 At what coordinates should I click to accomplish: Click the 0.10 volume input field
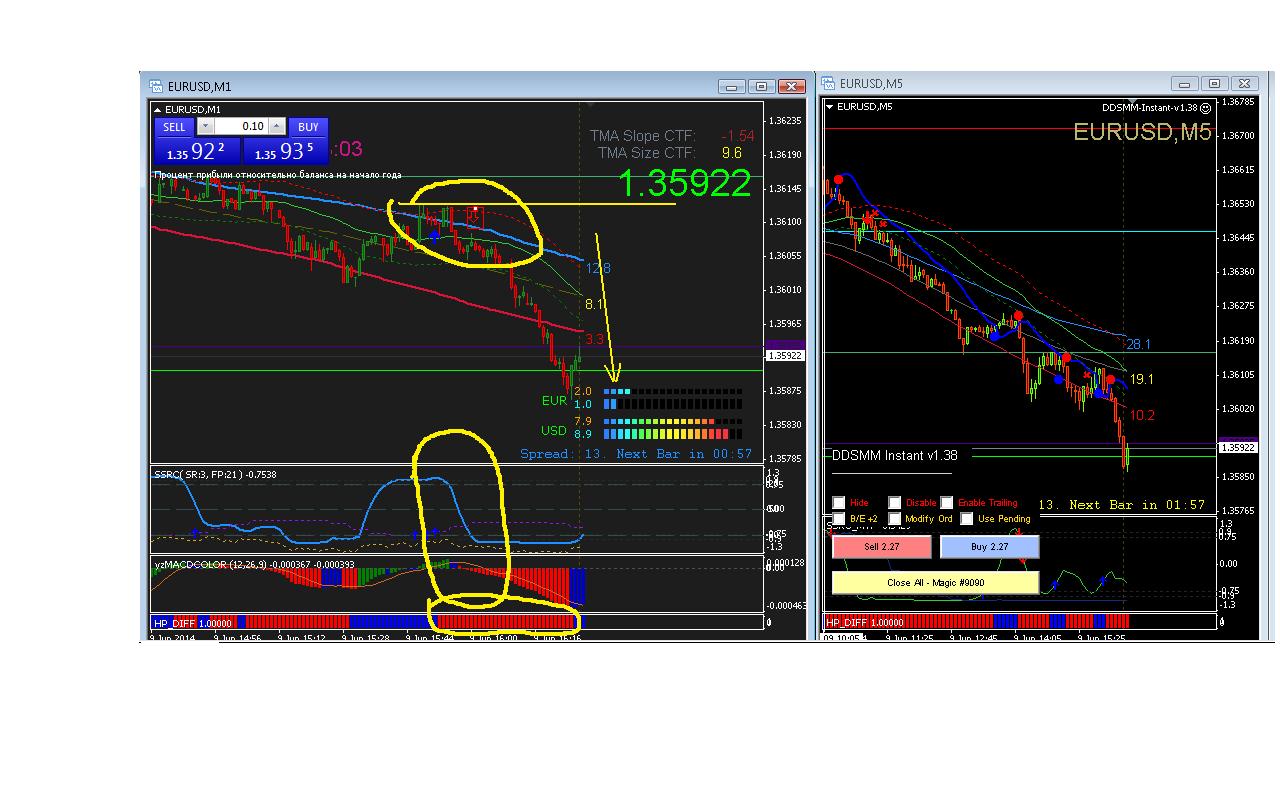240,127
